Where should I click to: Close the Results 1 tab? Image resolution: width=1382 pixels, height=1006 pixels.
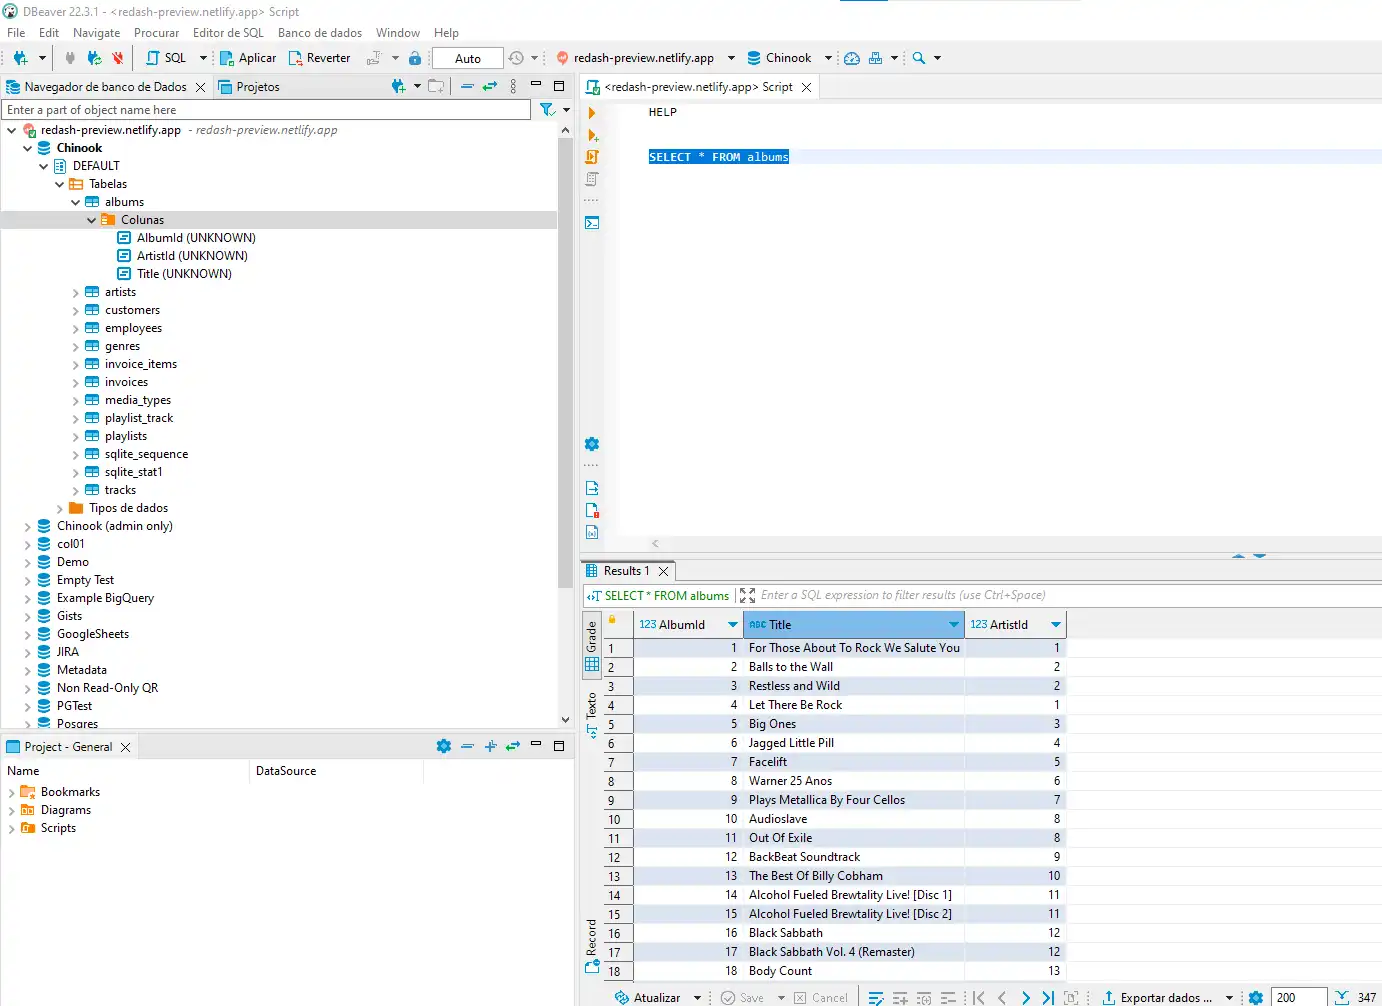coord(663,571)
